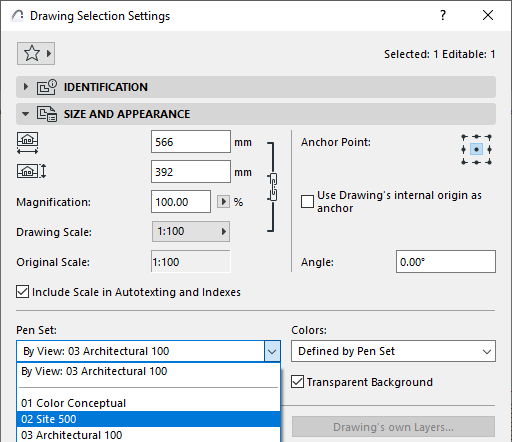Close the Drawing Selection Settings dialog
The image size is (512, 442).
coord(488,15)
